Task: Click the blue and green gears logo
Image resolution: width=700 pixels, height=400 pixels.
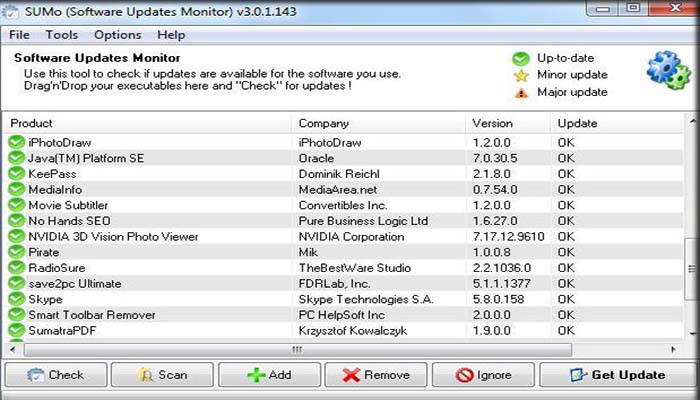Action: click(668, 70)
